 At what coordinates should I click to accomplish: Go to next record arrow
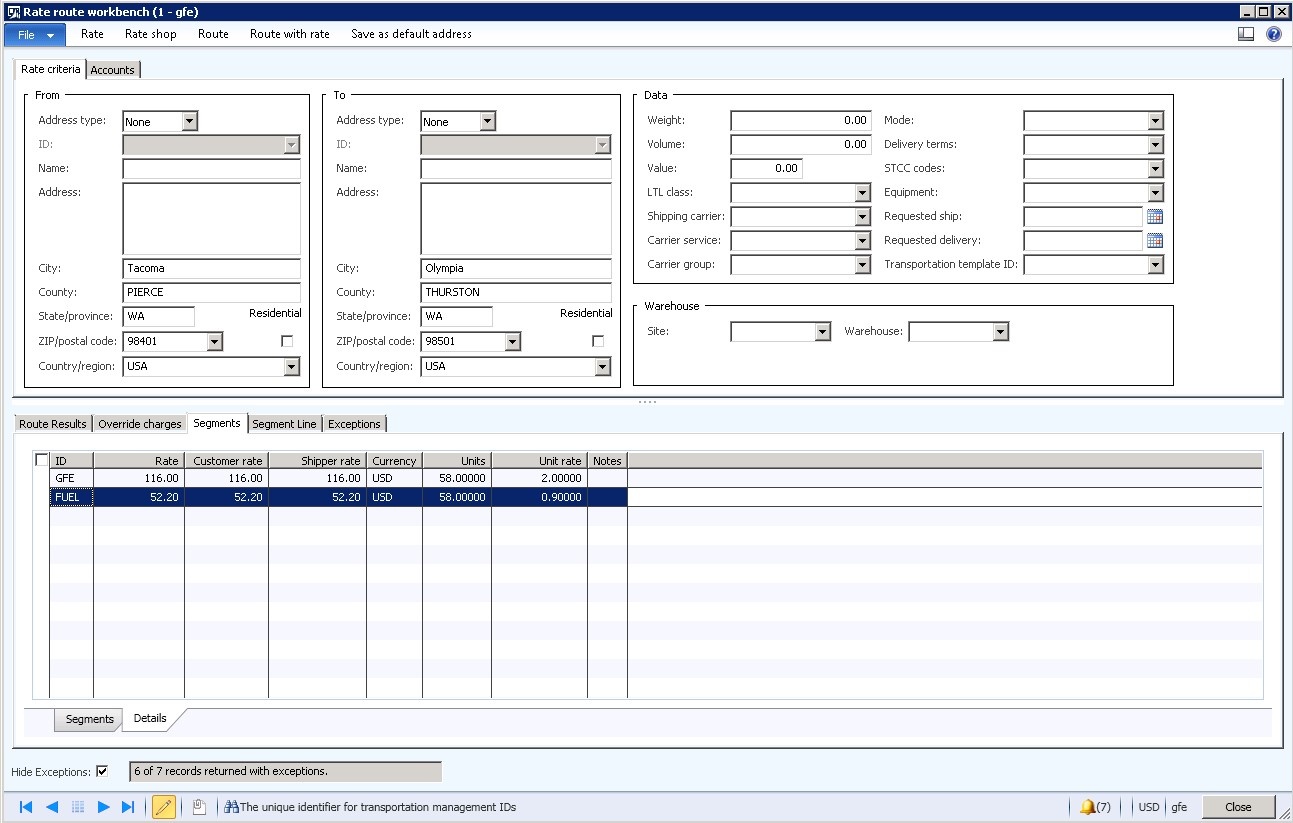click(x=103, y=807)
